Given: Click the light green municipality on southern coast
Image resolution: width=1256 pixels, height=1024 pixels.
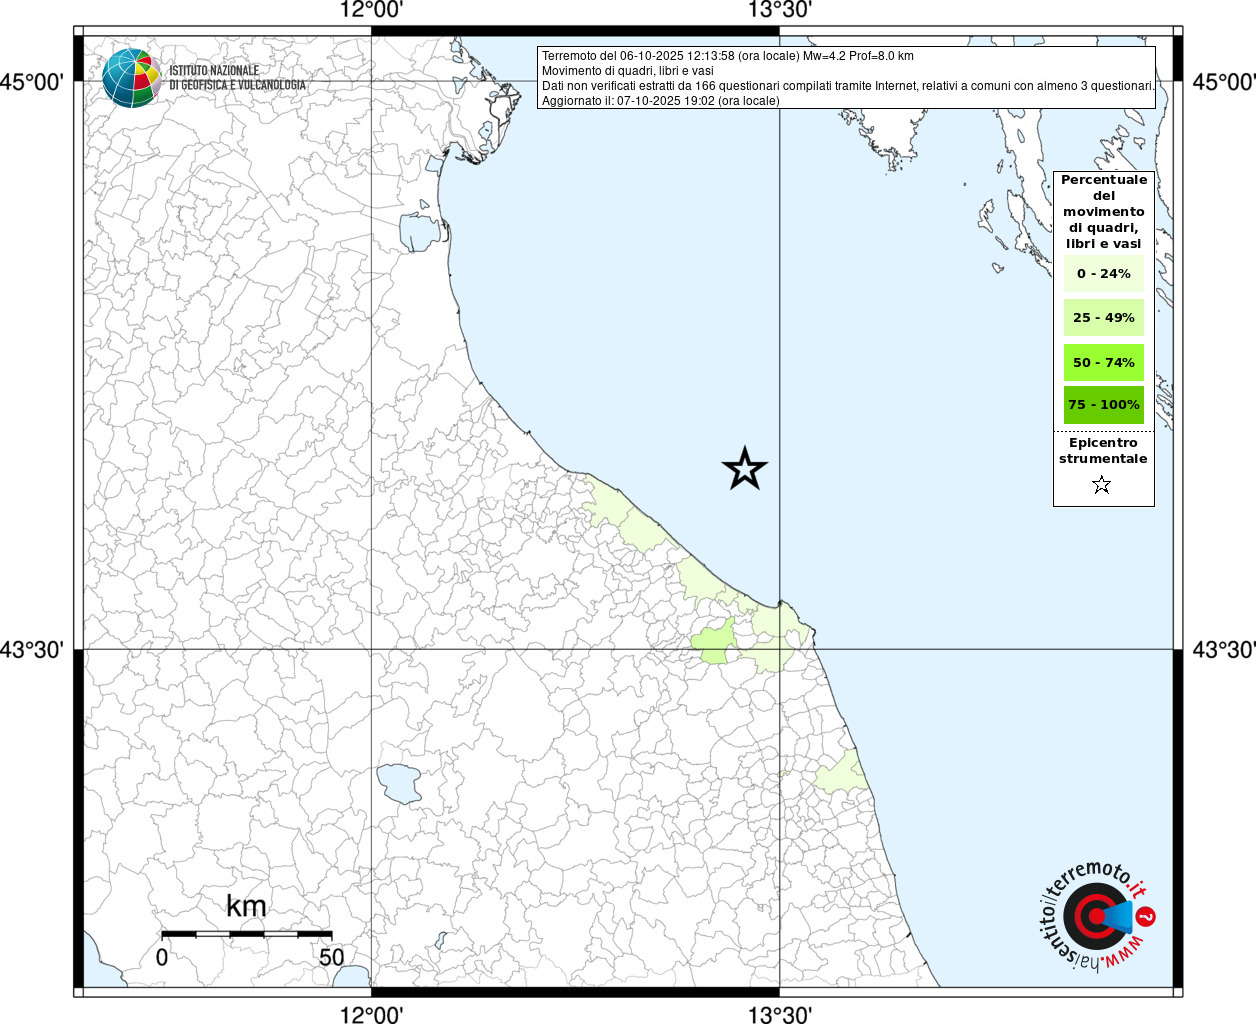Looking at the screenshot, I should [x=841, y=771].
